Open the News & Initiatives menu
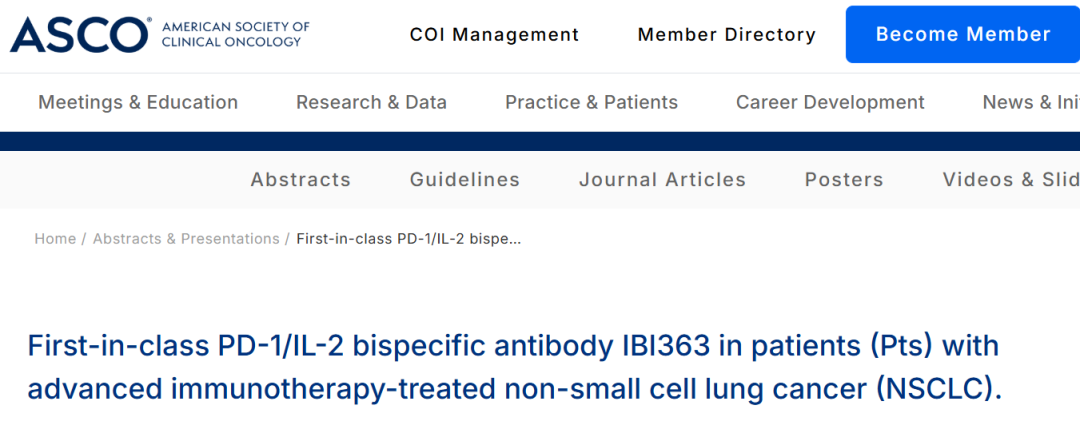 [1031, 103]
